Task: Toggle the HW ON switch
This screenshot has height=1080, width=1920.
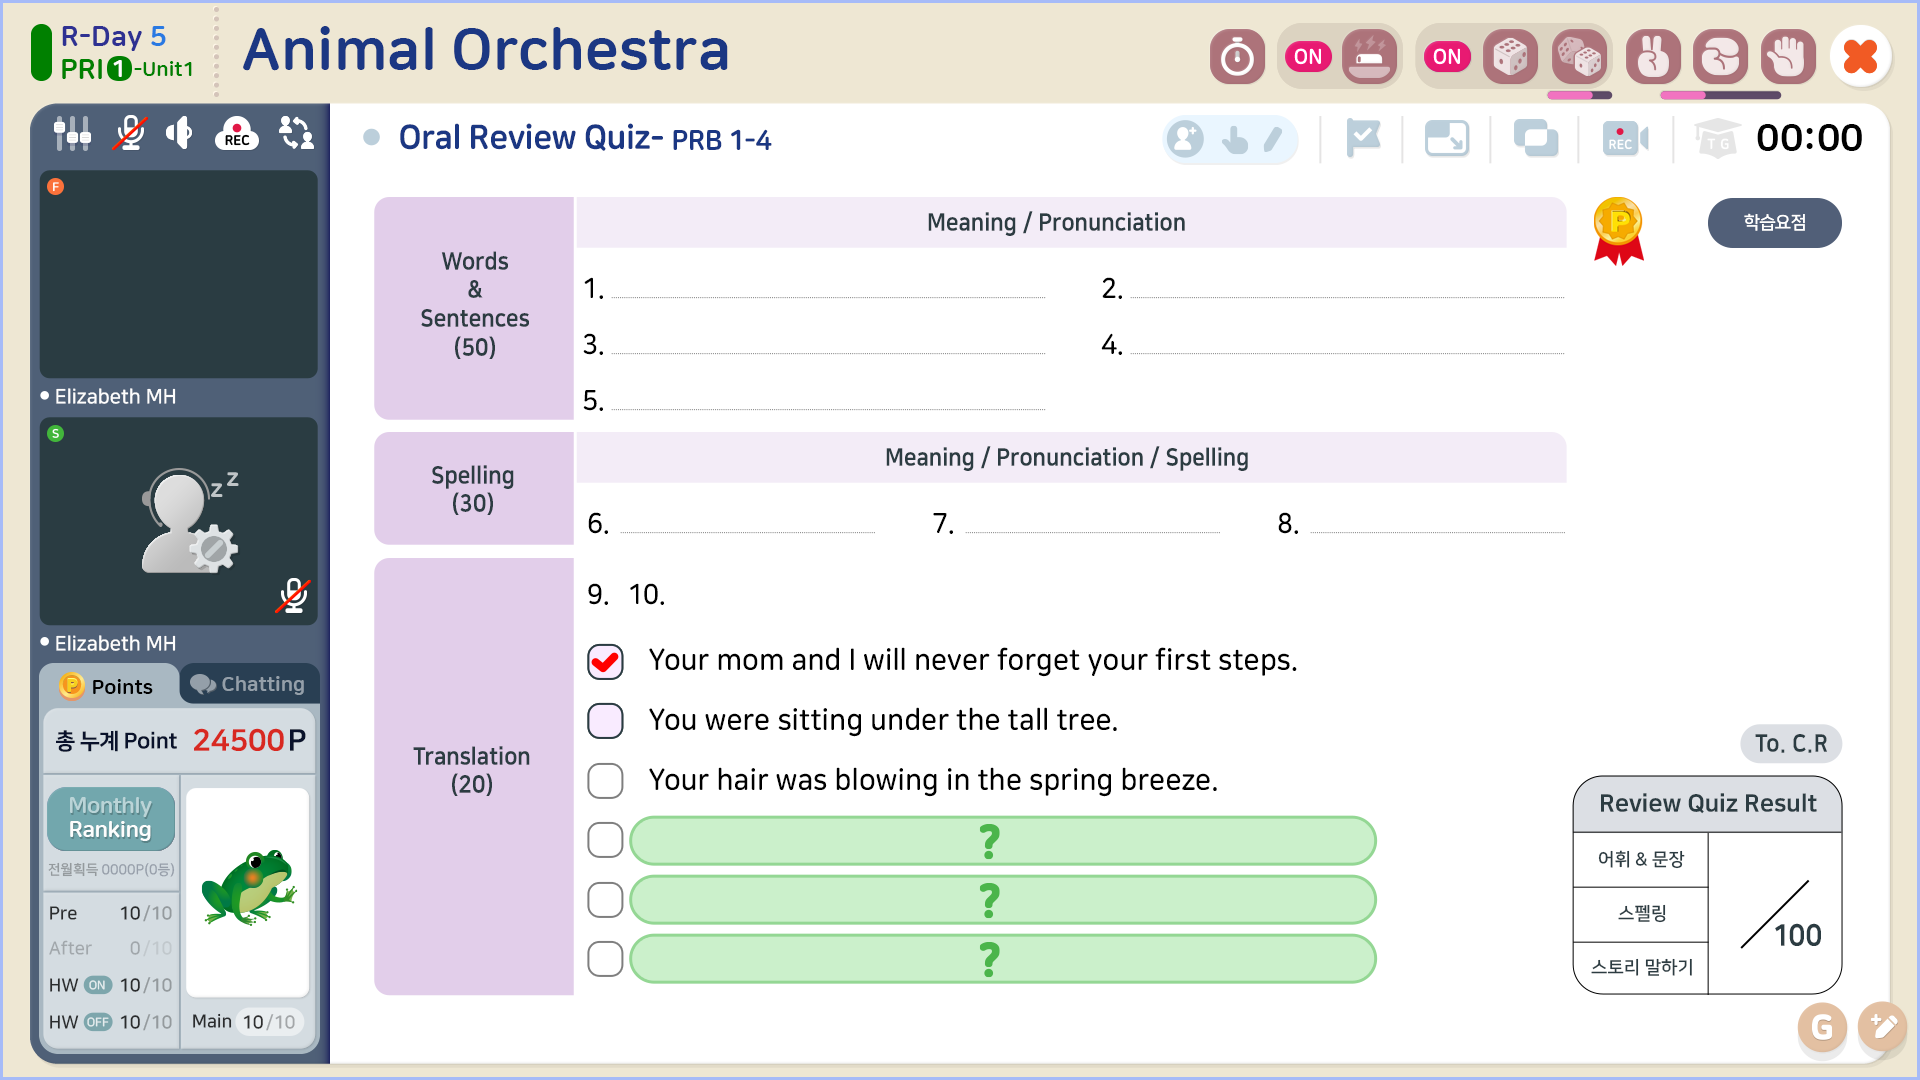Action: click(97, 985)
